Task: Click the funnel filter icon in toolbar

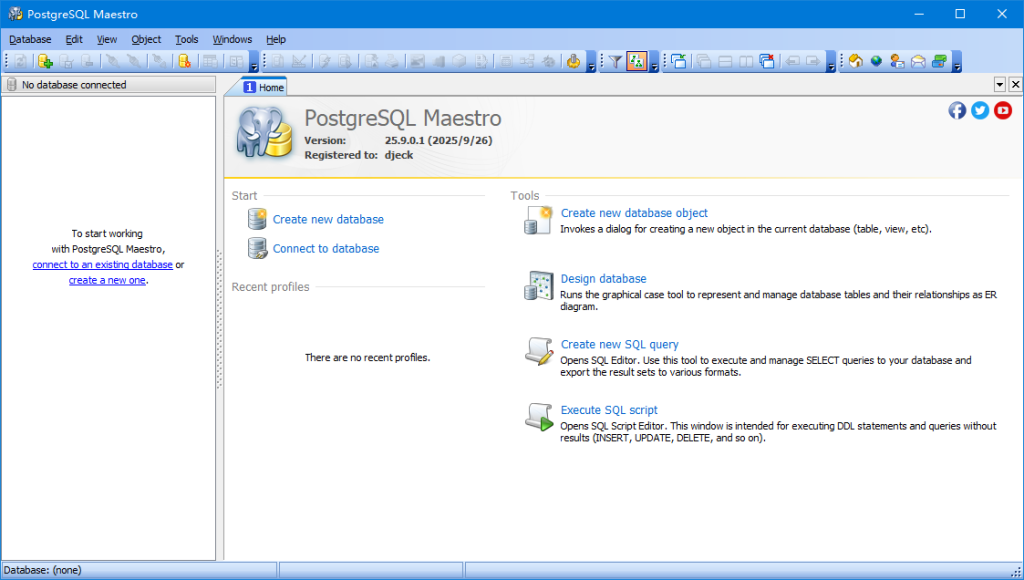Action: 616,62
